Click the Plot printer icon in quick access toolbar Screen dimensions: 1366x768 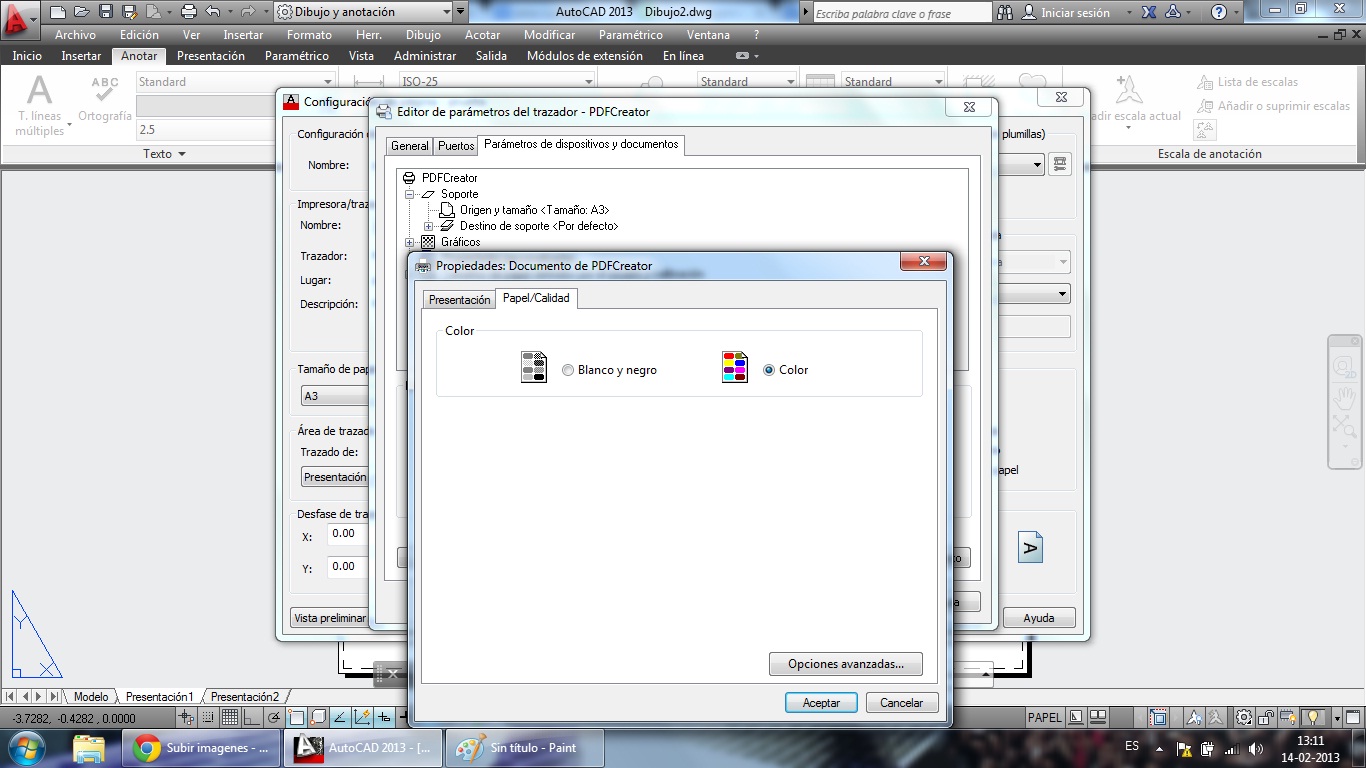click(x=189, y=12)
